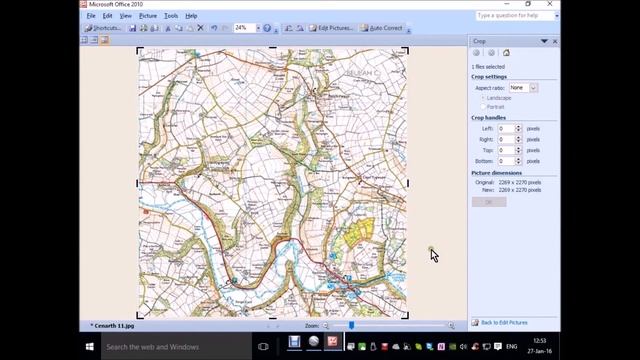Expand toolbar options chevron after Auto Correct
The height and width of the screenshot is (360, 640).
409,29
